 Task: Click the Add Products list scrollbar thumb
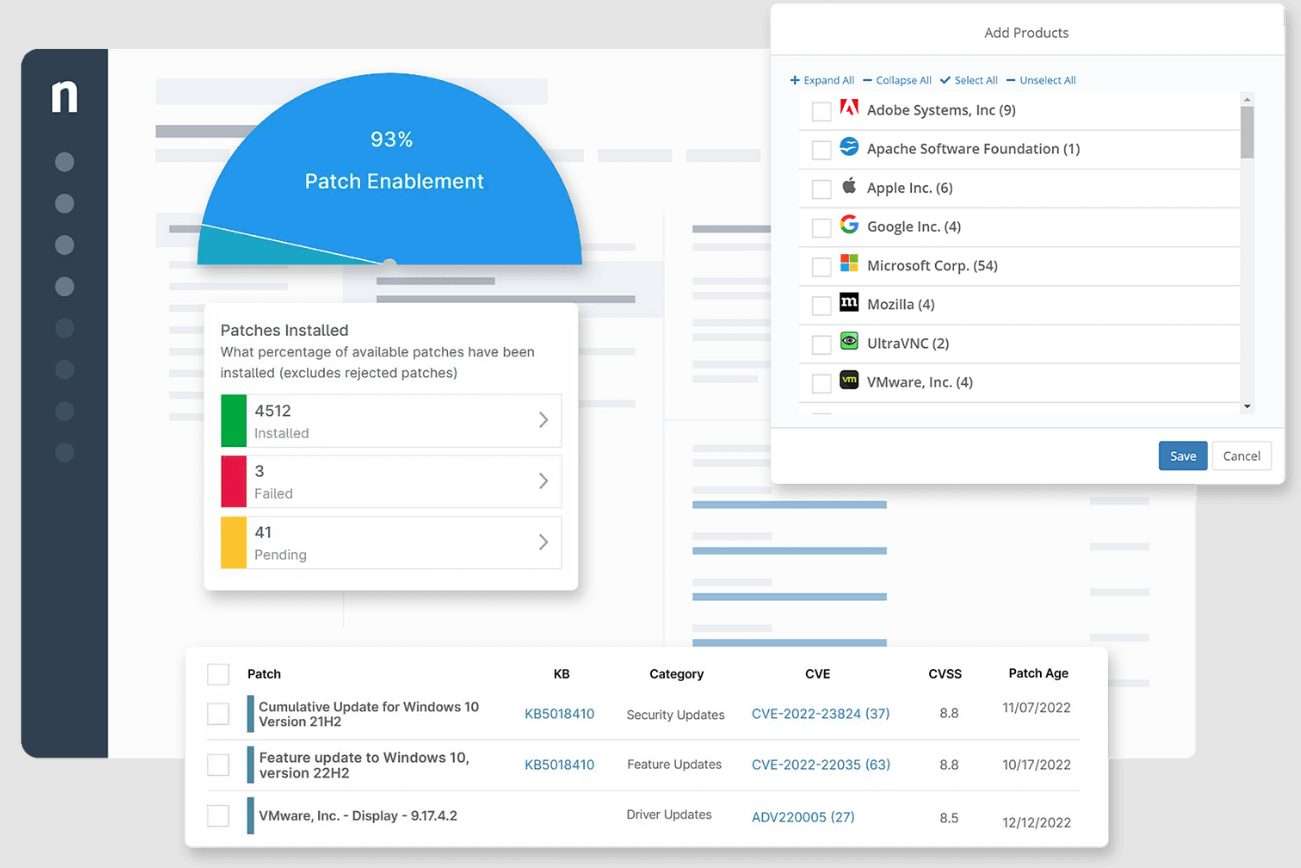coord(1246,132)
